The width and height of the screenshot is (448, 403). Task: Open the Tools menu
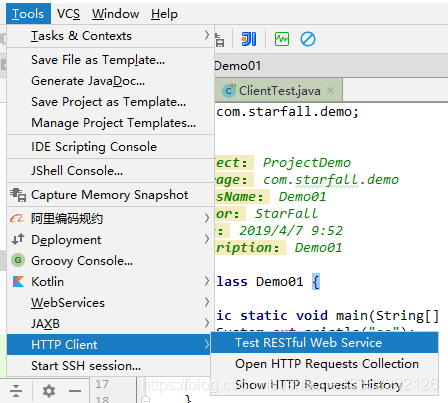point(28,14)
